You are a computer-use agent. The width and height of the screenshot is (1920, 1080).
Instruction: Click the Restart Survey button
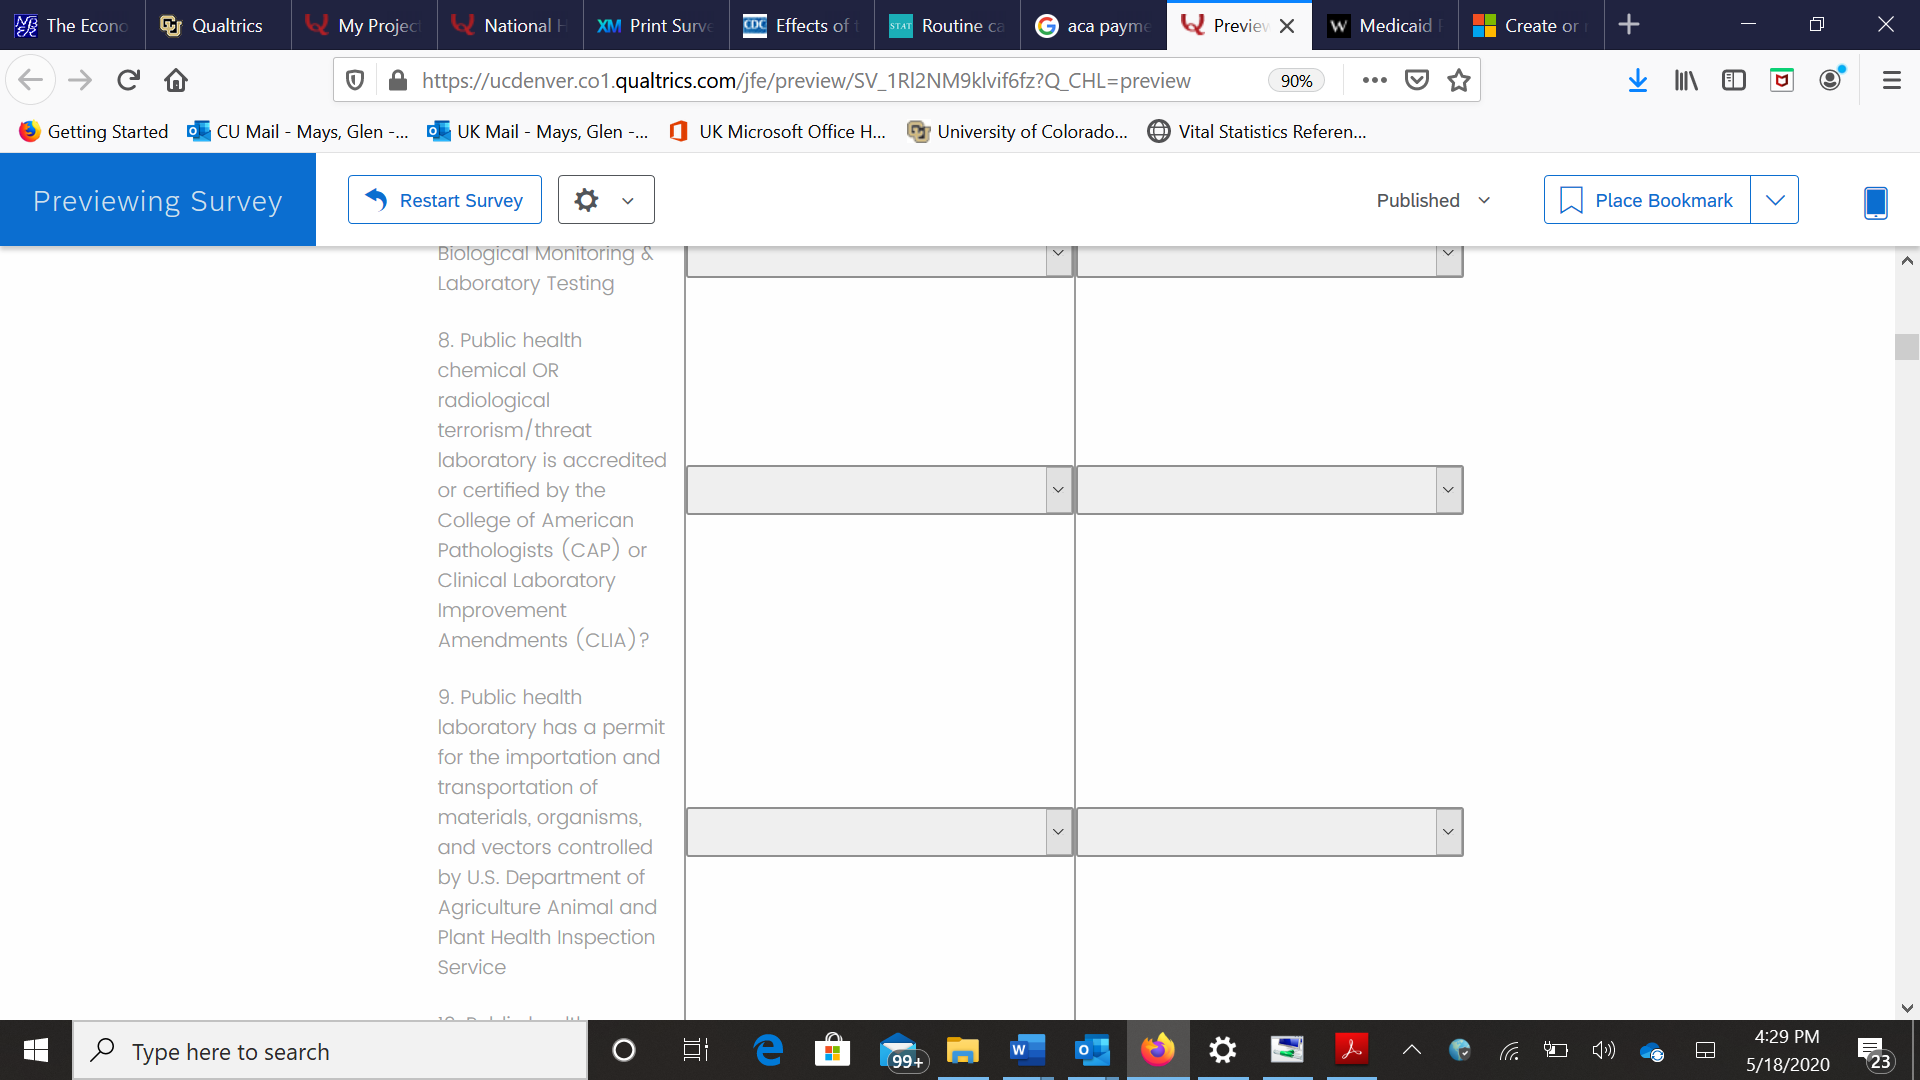[445, 200]
